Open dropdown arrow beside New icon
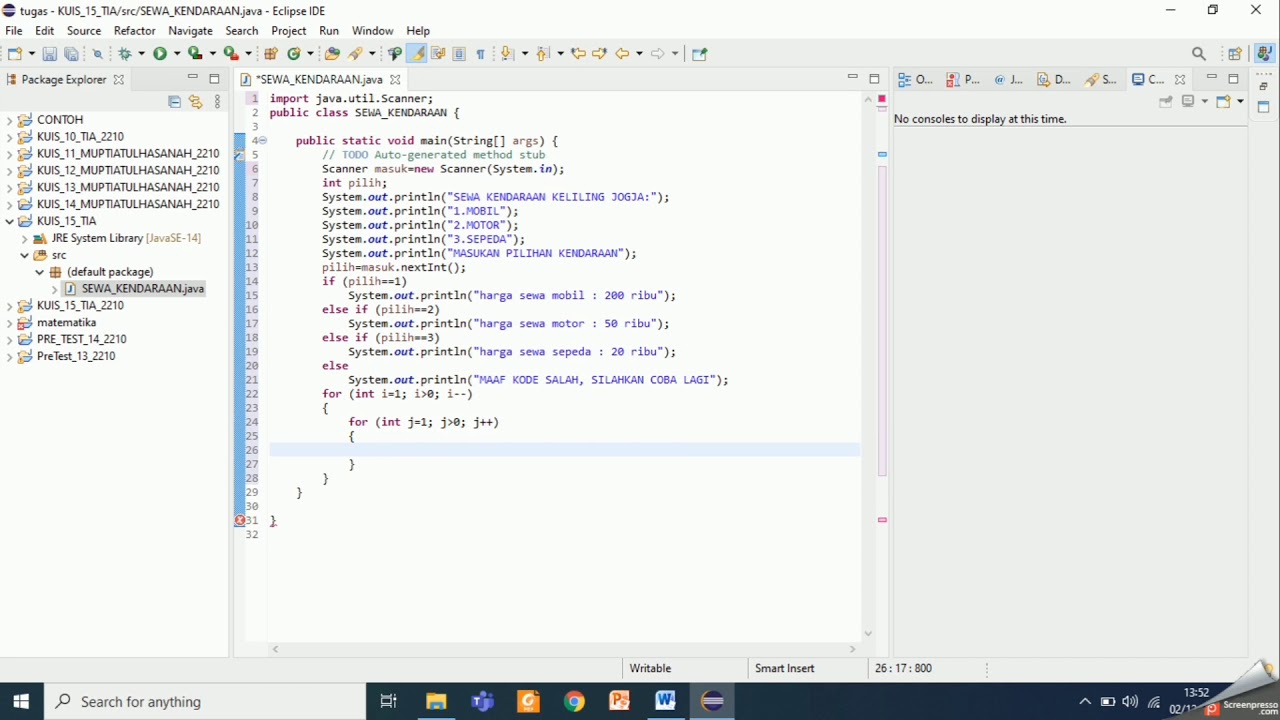The width and height of the screenshot is (1280, 720). [x=31, y=54]
